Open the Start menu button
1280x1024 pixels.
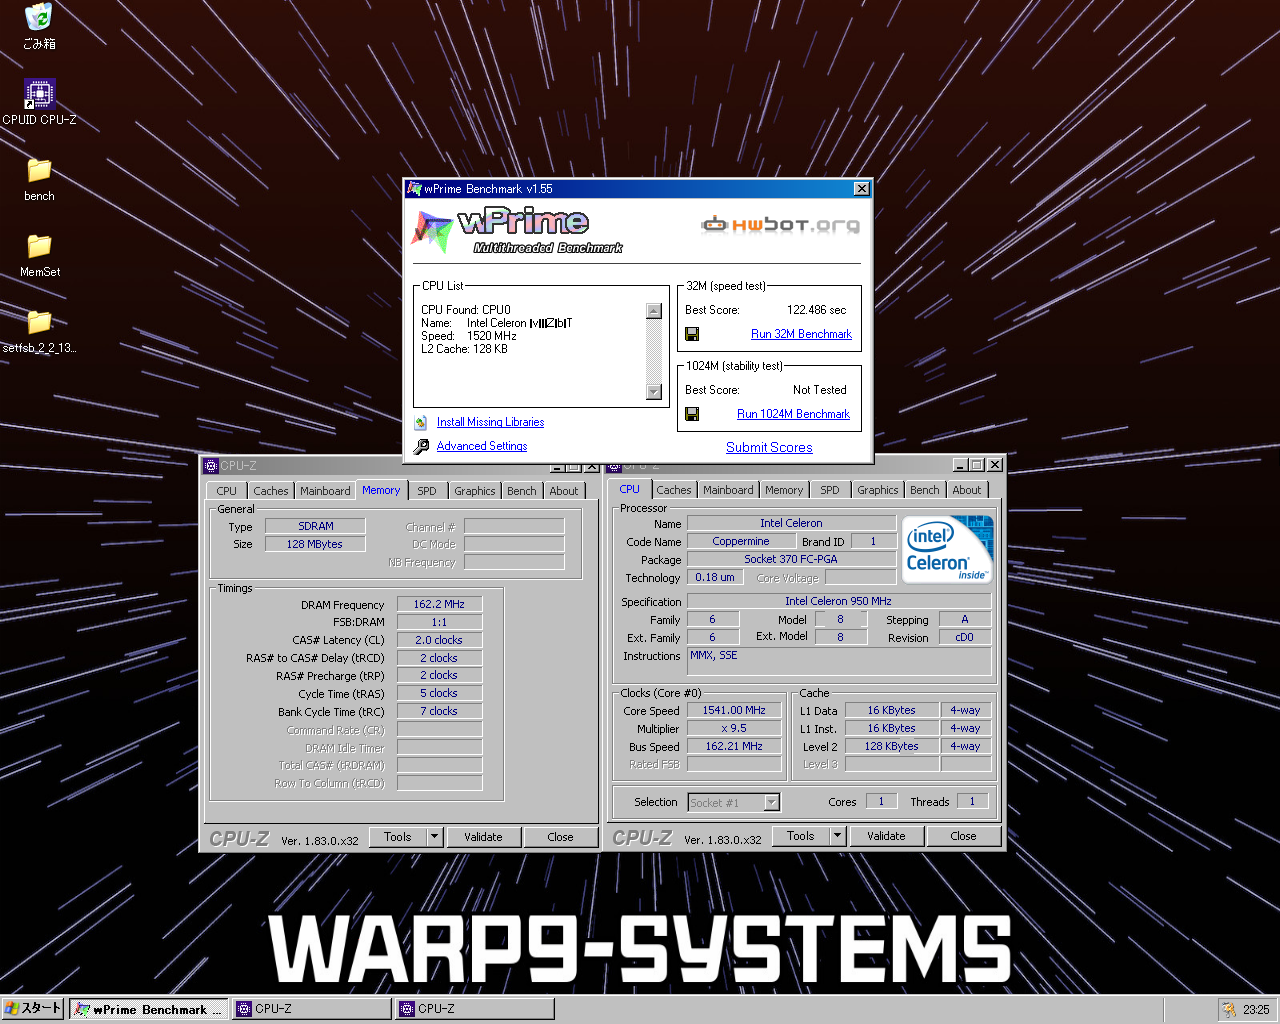point(34,1009)
